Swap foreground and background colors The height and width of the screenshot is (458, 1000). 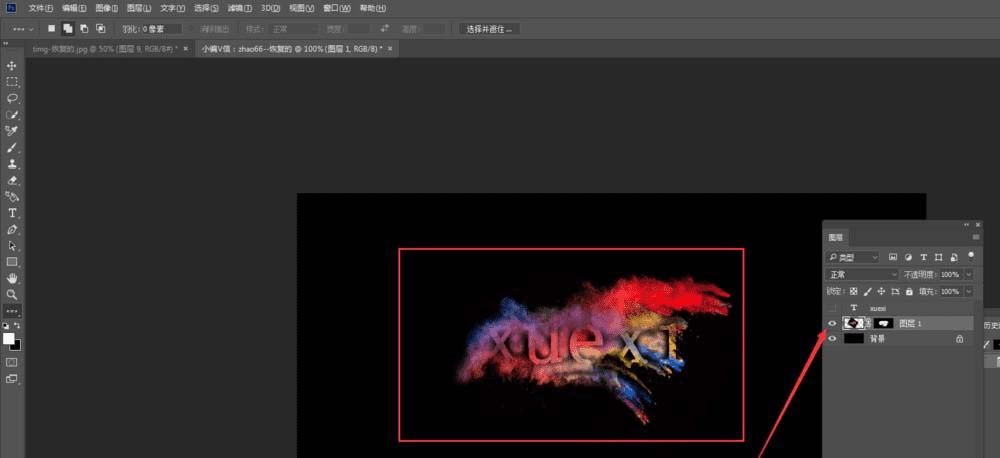(17, 325)
